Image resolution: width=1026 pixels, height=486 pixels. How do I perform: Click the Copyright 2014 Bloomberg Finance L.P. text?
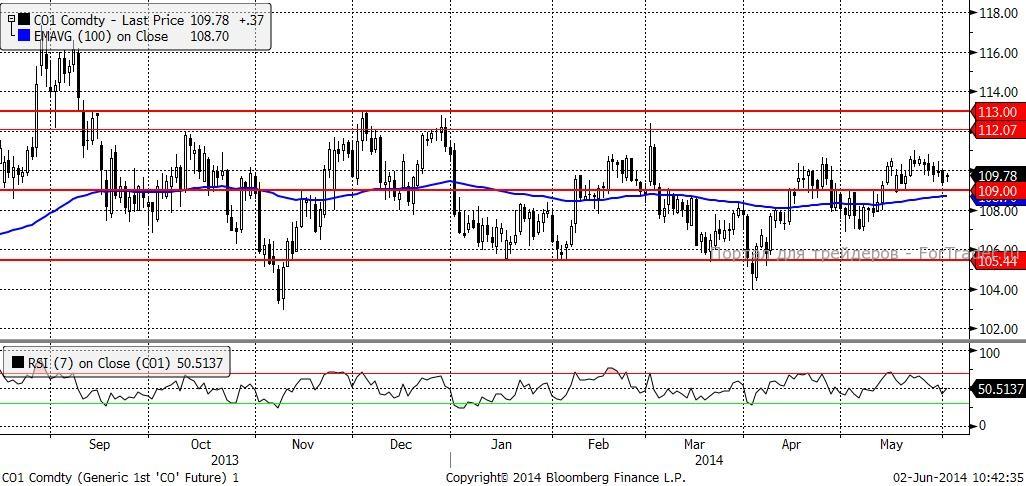[567, 477]
